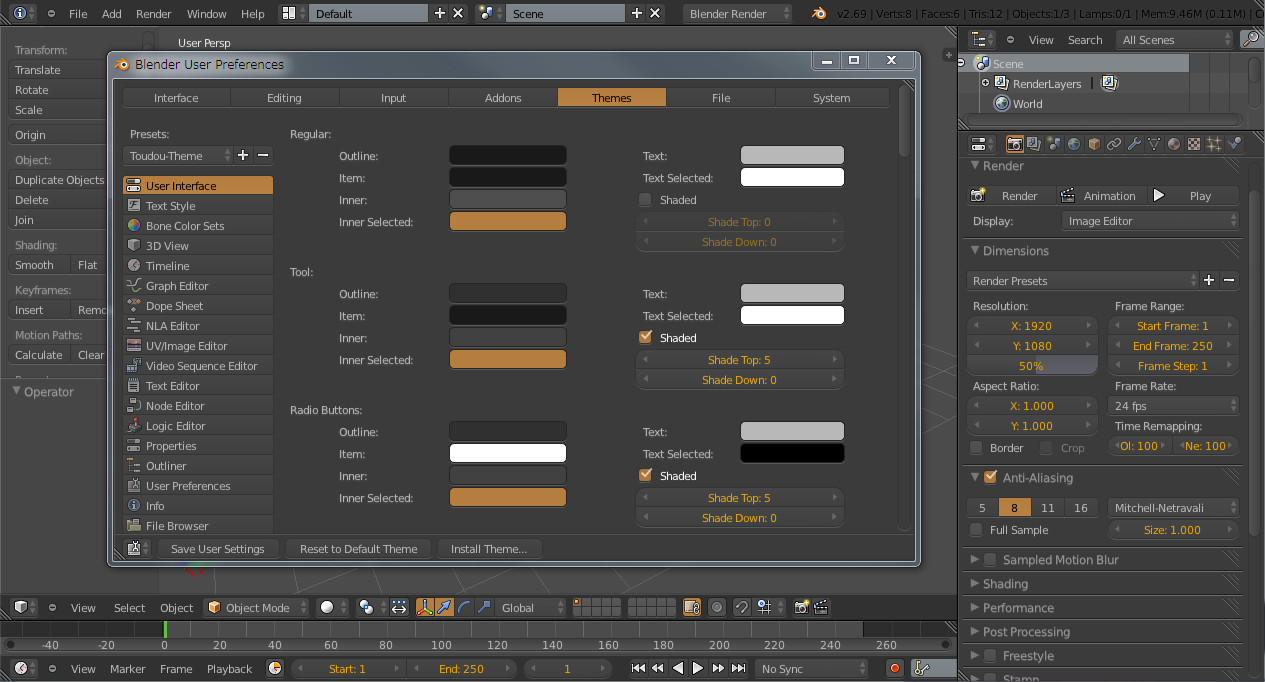Open outliner search magnifier icon

(1250, 39)
